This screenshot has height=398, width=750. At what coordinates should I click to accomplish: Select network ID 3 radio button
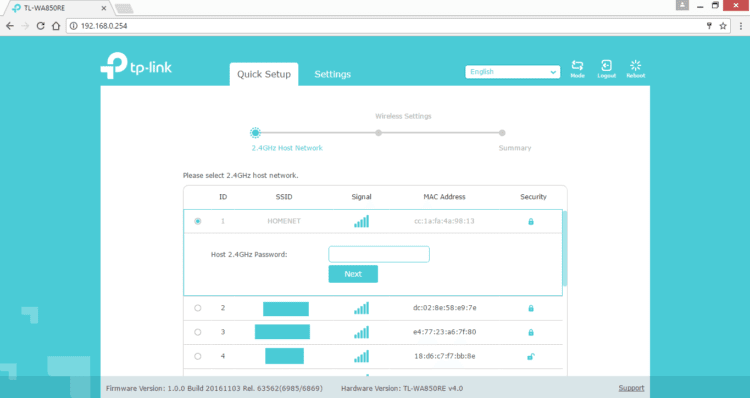click(x=198, y=332)
